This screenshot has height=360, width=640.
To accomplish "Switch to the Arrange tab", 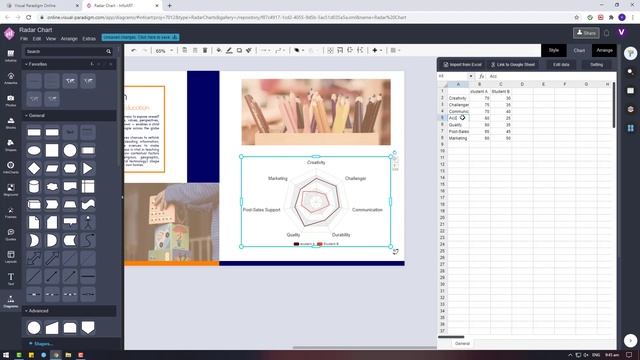I will [604, 50].
